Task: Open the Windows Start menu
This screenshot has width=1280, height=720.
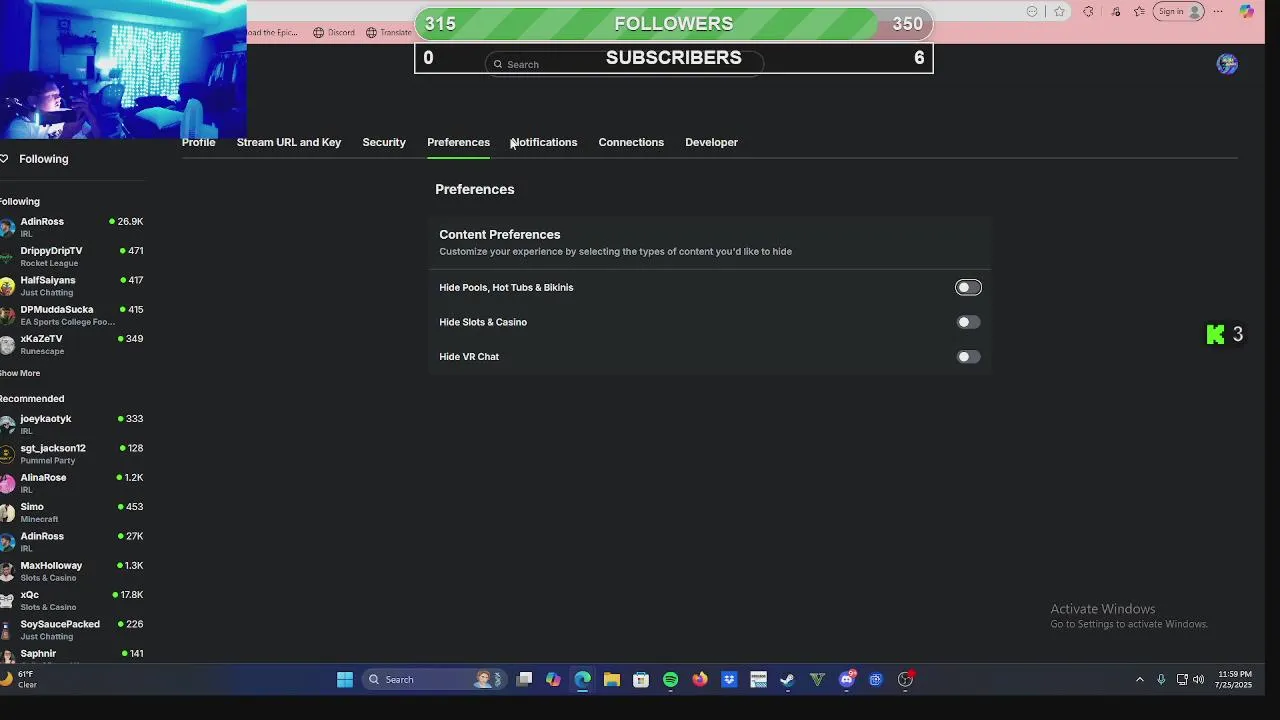Action: pyautogui.click(x=345, y=680)
